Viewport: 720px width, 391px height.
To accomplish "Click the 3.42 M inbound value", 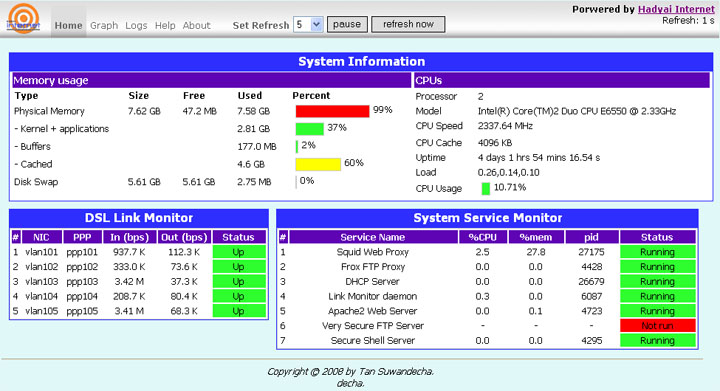I will (129, 281).
